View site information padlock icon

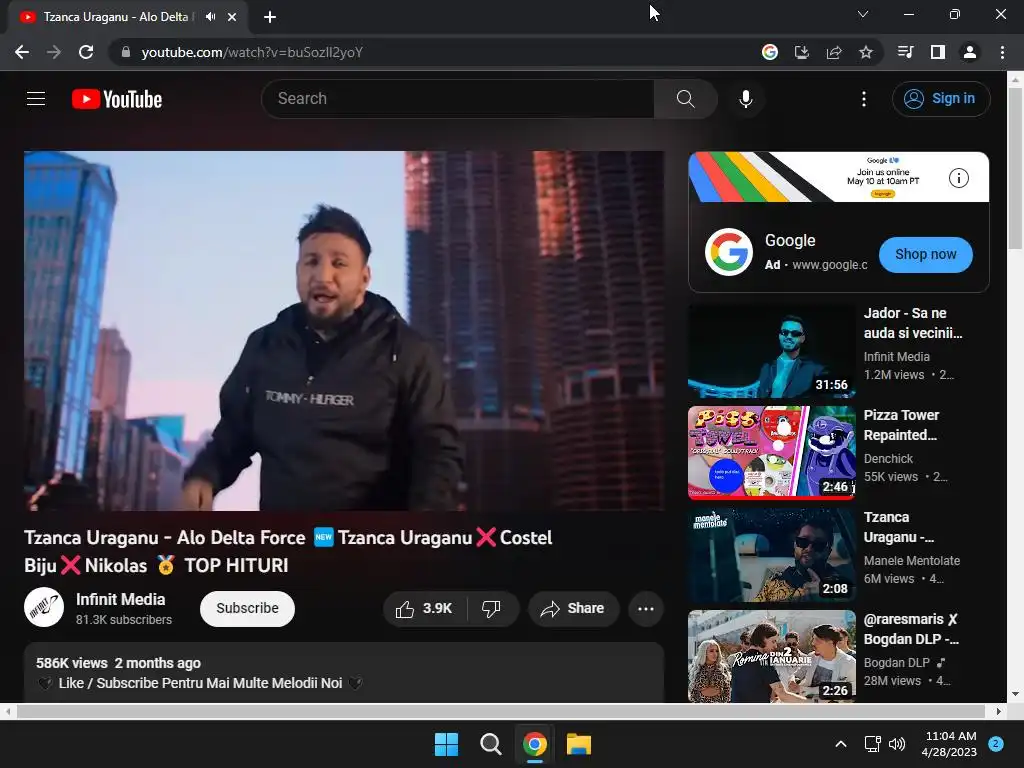[126, 52]
